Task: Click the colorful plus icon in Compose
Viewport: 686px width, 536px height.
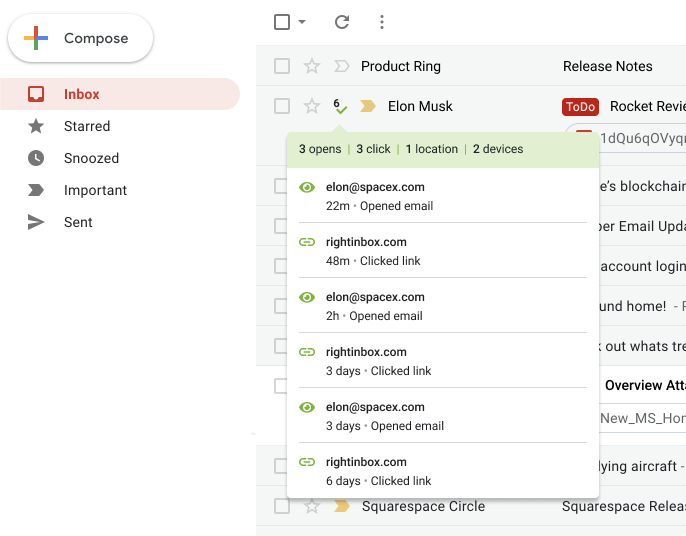Action: [x=36, y=38]
